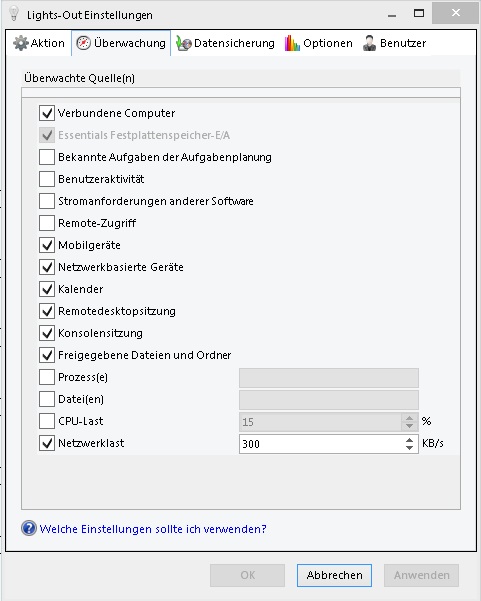Screen dimensions: 481x601
Task: Increase Netzwerklast value with up arrow
Action: tap(409, 440)
